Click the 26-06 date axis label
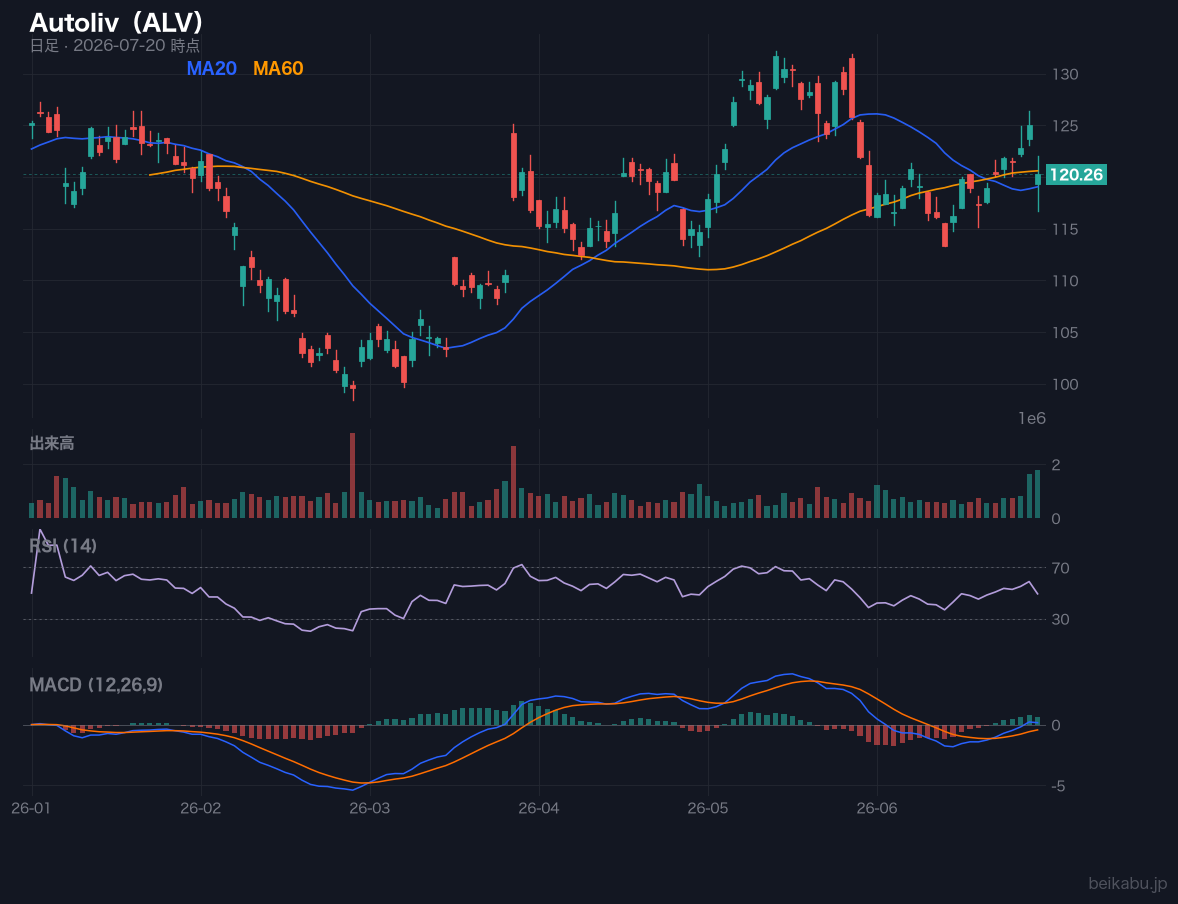Viewport: 1178px width, 904px height. coord(877,809)
